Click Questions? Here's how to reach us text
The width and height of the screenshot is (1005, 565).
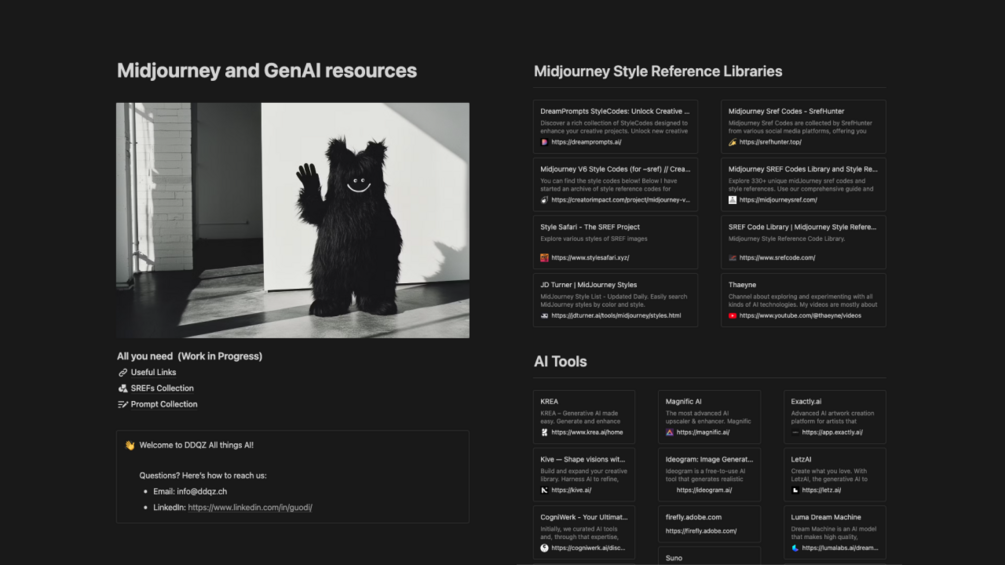point(203,475)
